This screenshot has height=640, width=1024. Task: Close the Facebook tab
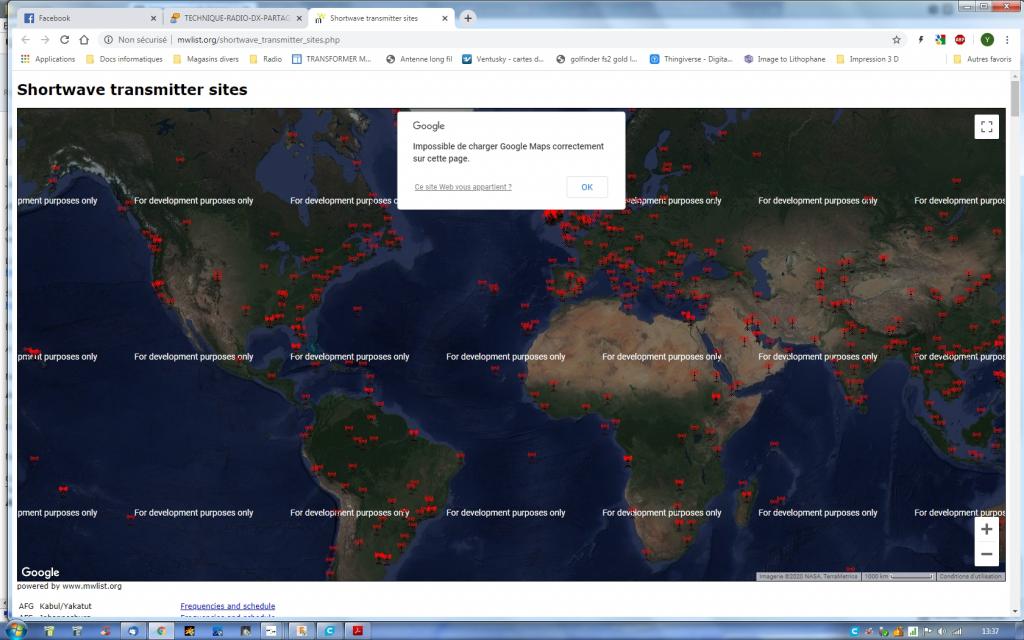tap(153, 18)
